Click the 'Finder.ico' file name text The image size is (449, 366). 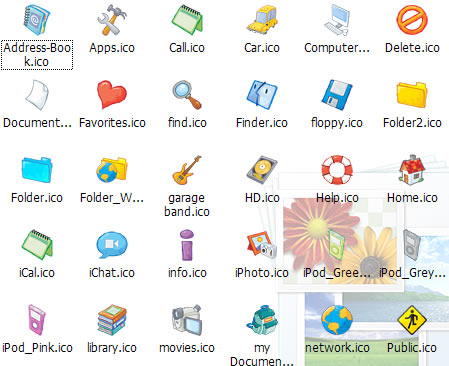pos(262,123)
